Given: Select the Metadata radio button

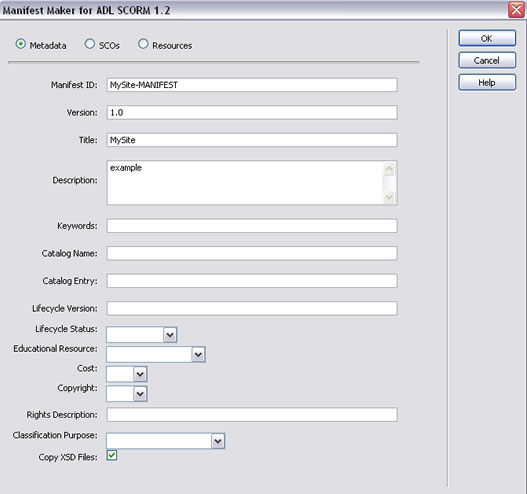Looking at the screenshot, I should [x=21, y=44].
